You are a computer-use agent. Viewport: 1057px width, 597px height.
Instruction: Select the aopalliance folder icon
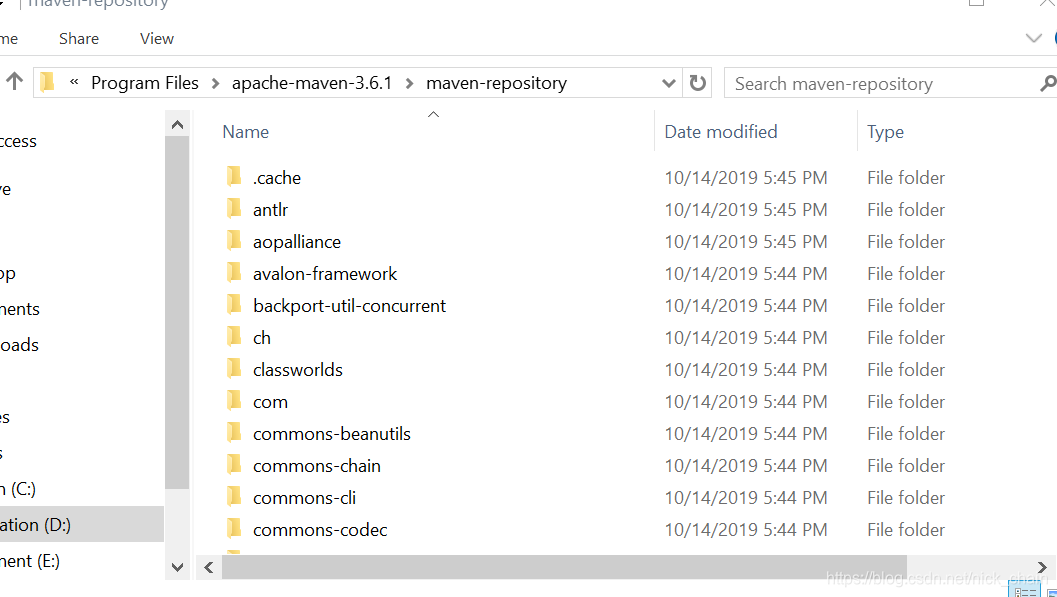coord(234,241)
